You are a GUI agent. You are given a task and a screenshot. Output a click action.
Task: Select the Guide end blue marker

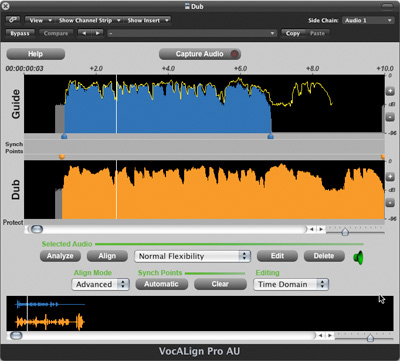(x=271, y=136)
